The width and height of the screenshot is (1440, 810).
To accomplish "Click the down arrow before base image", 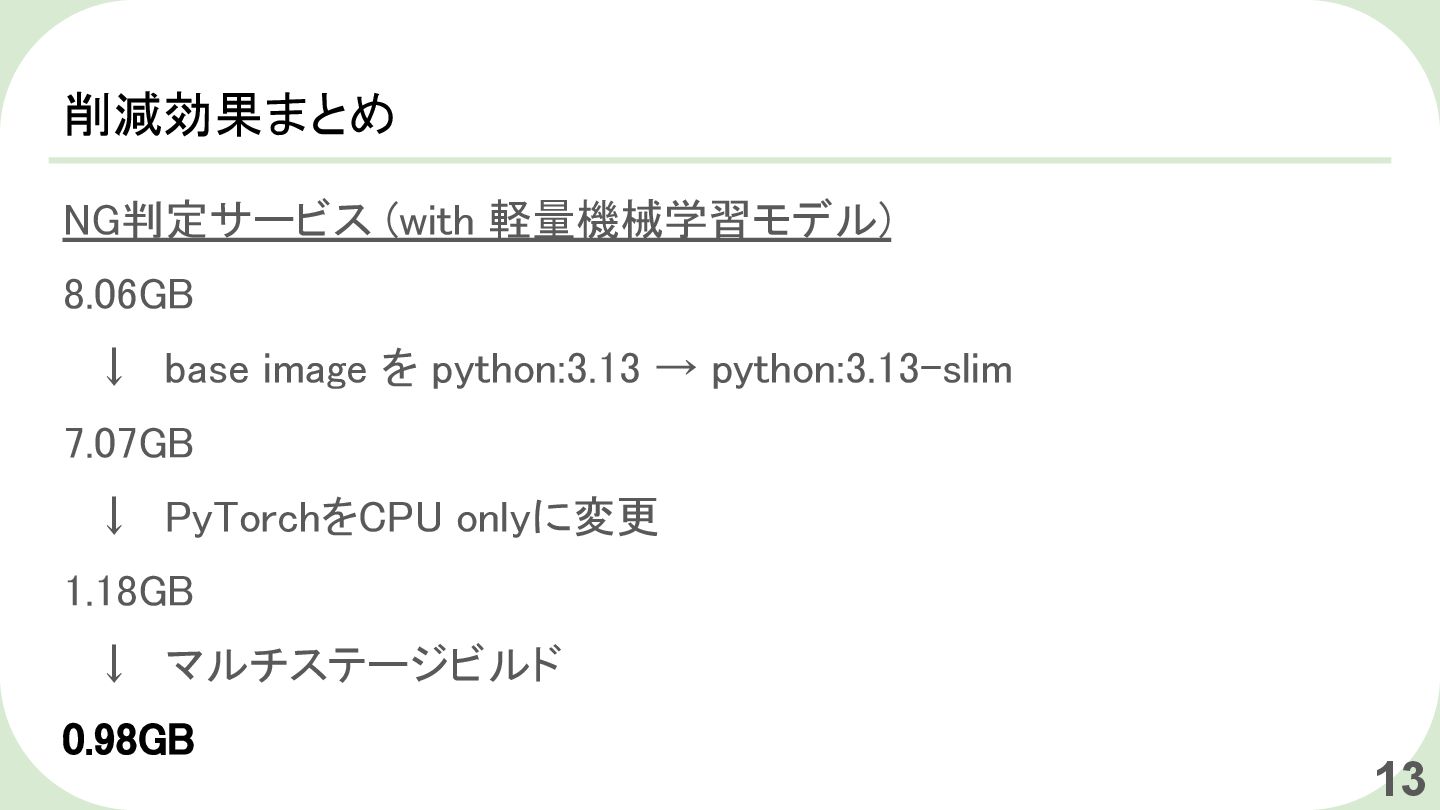I will tap(114, 369).
